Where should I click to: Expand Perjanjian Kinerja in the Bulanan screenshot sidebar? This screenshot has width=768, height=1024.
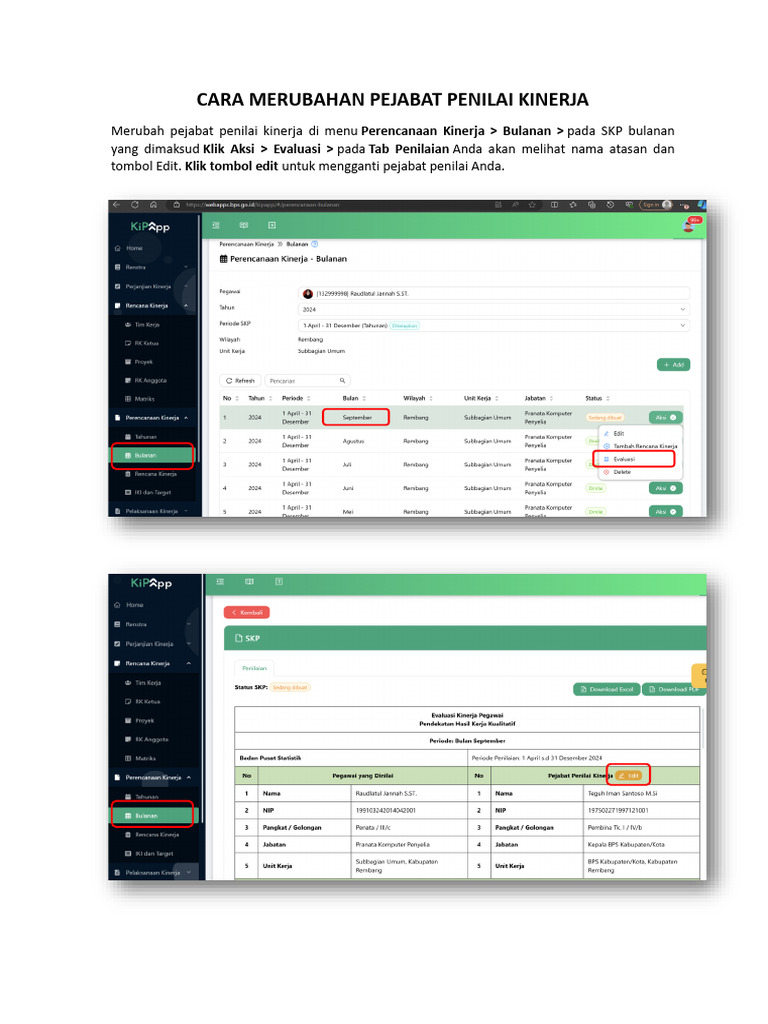(152, 286)
